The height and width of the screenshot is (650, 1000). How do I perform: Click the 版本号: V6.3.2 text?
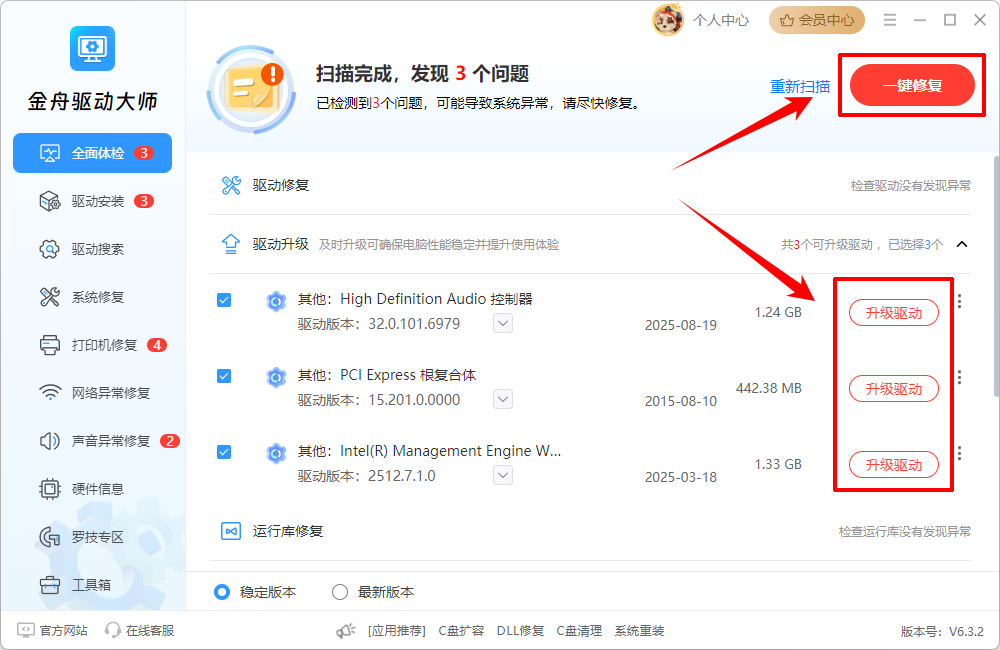coord(942,632)
